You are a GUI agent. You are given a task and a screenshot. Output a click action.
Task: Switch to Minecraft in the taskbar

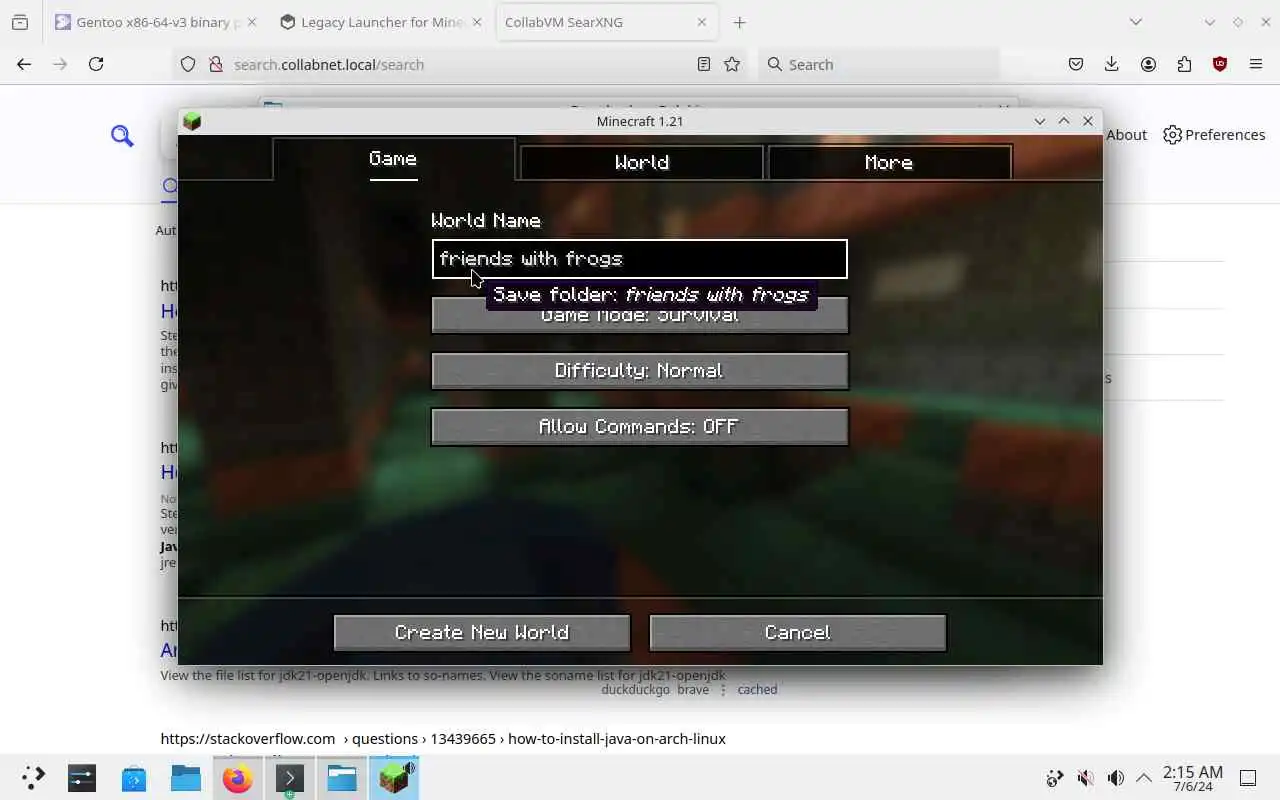click(394, 778)
